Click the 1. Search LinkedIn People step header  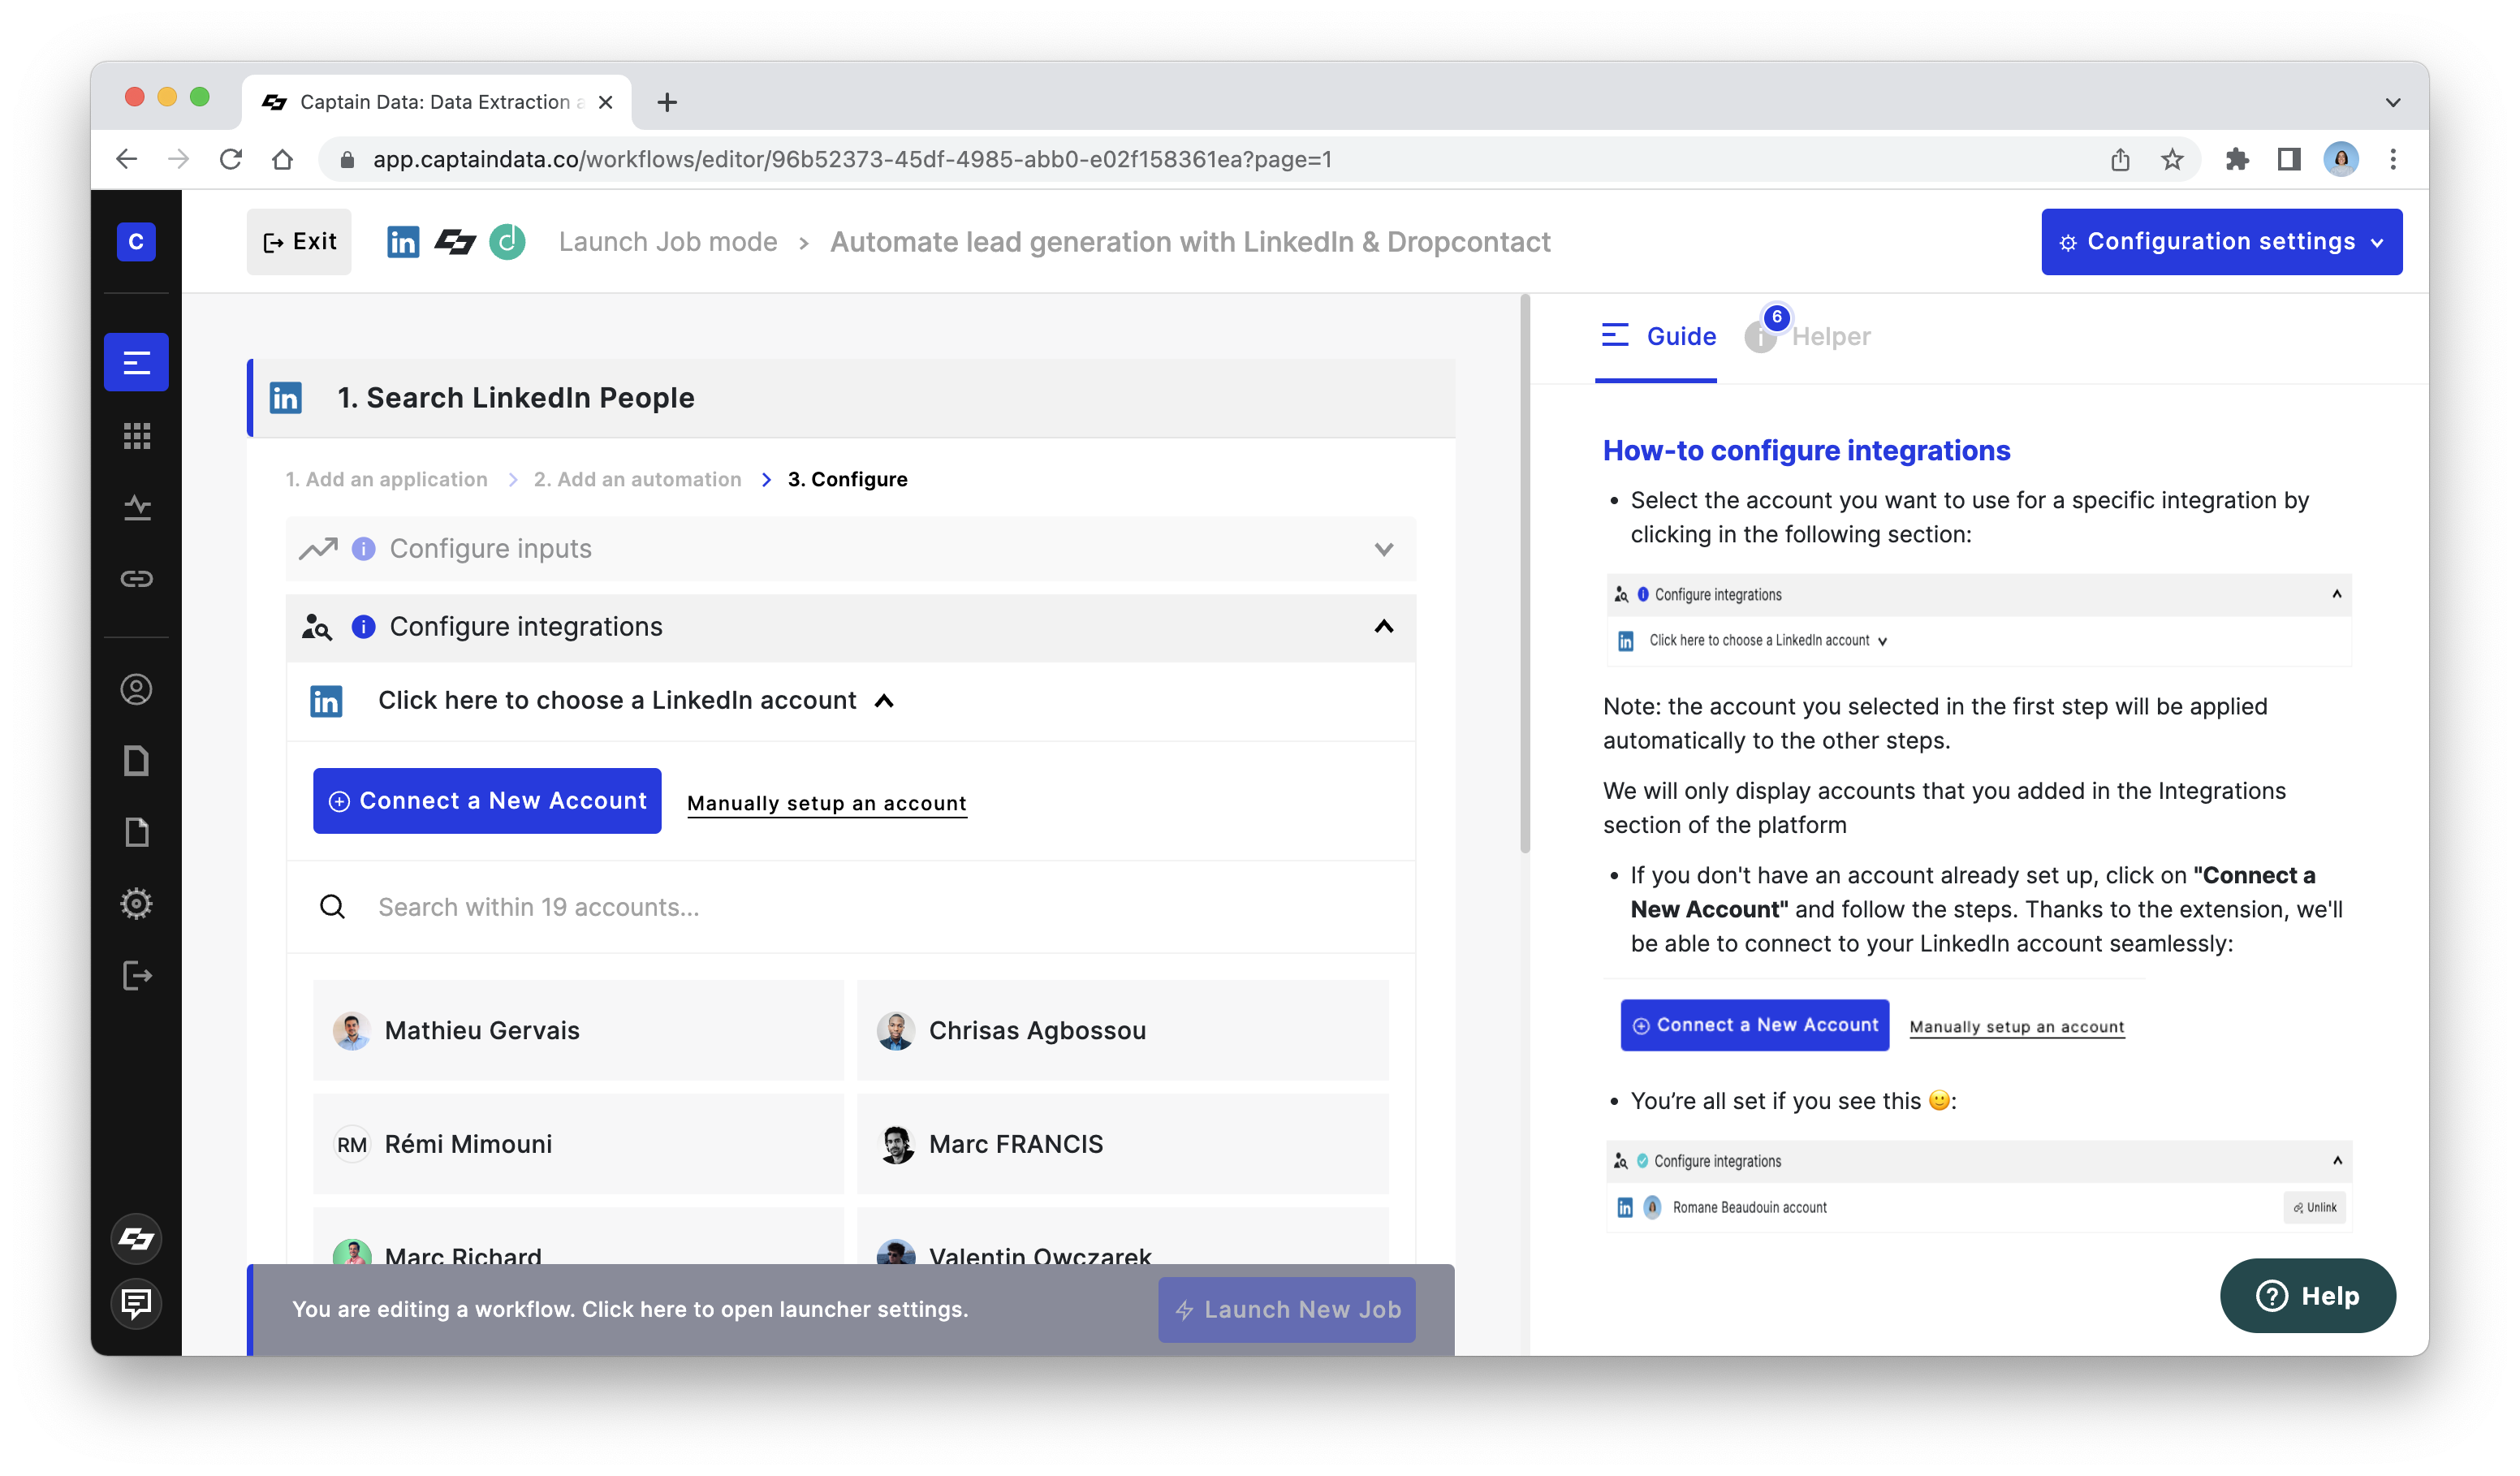pyautogui.click(x=852, y=398)
